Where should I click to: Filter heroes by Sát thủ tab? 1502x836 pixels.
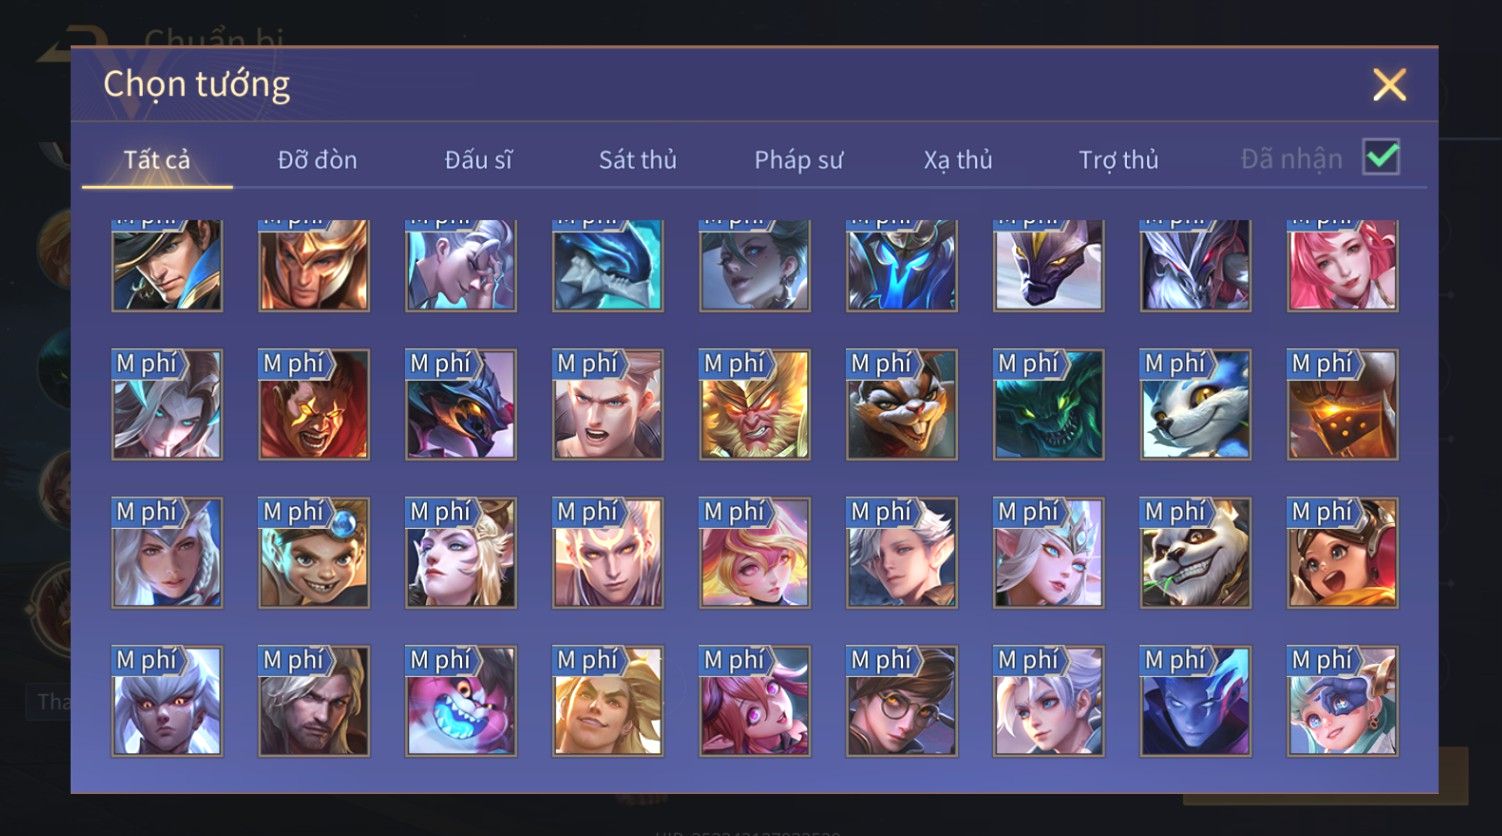(x=638, y=160)
